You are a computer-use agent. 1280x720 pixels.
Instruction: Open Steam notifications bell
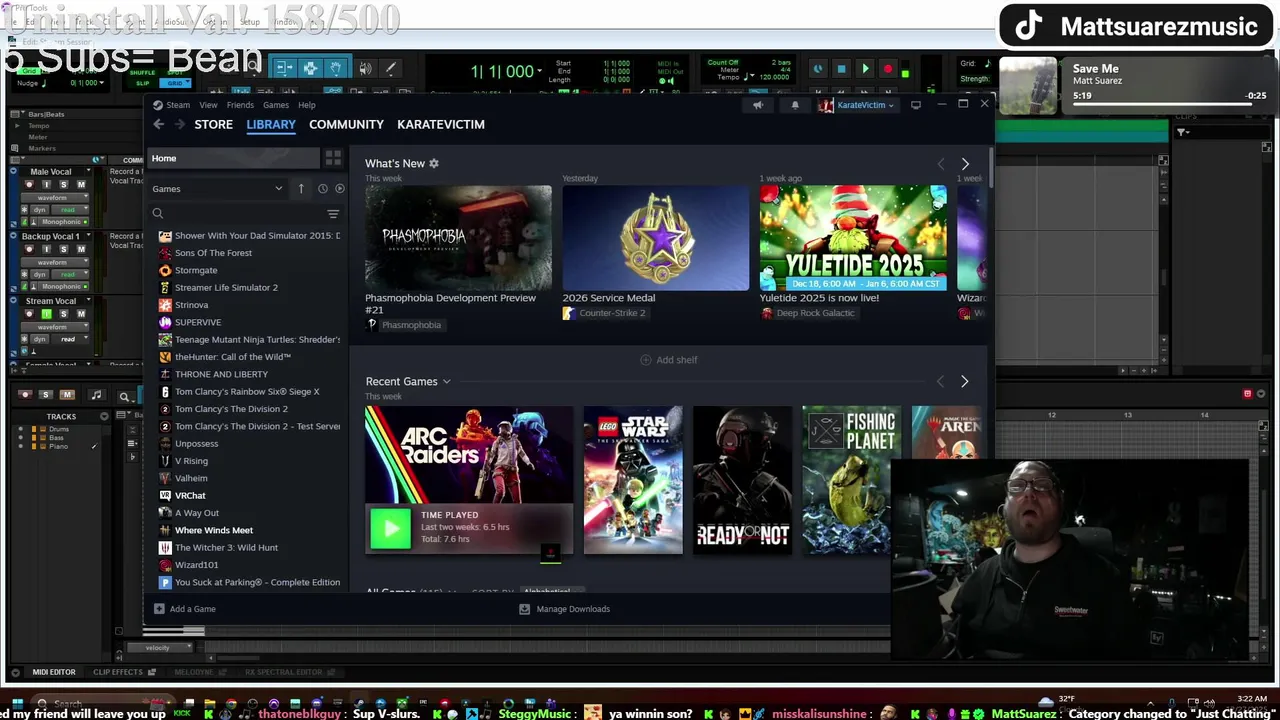(x=795, y=105)
